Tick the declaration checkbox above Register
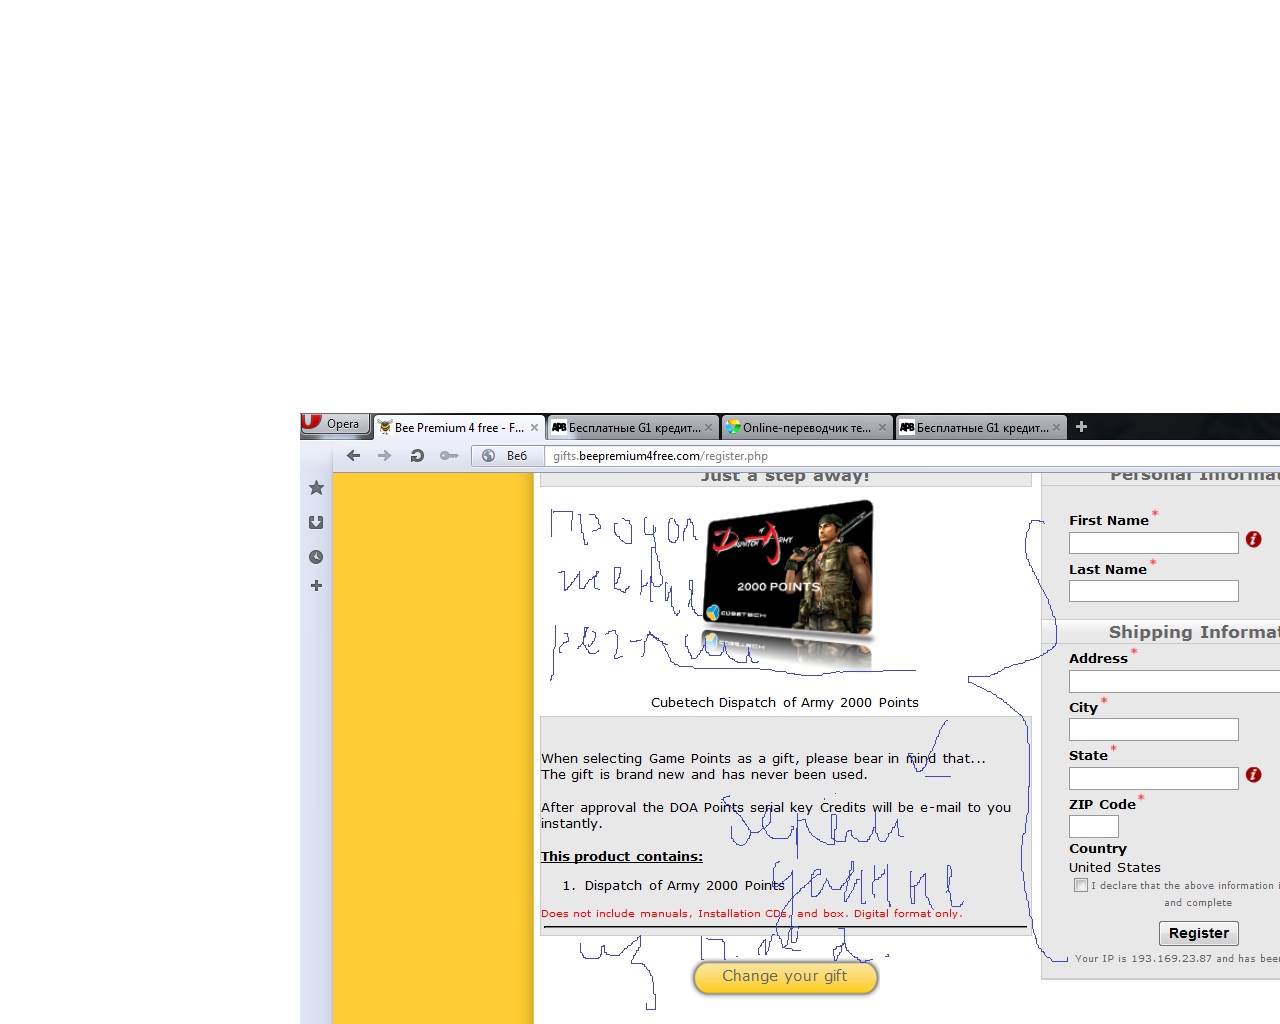Image resolution: width=1280 pixels, height=1024 pixels. point(1081,885)
